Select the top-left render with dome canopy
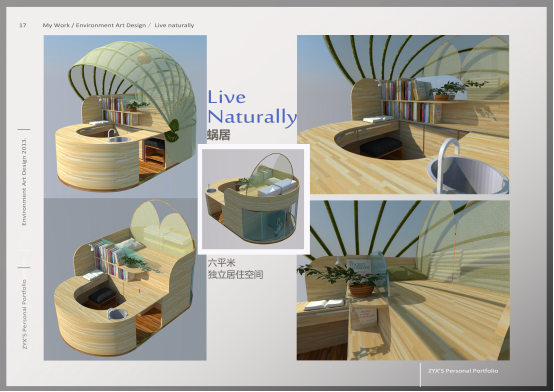554x392 pixels. pos(125,116)
